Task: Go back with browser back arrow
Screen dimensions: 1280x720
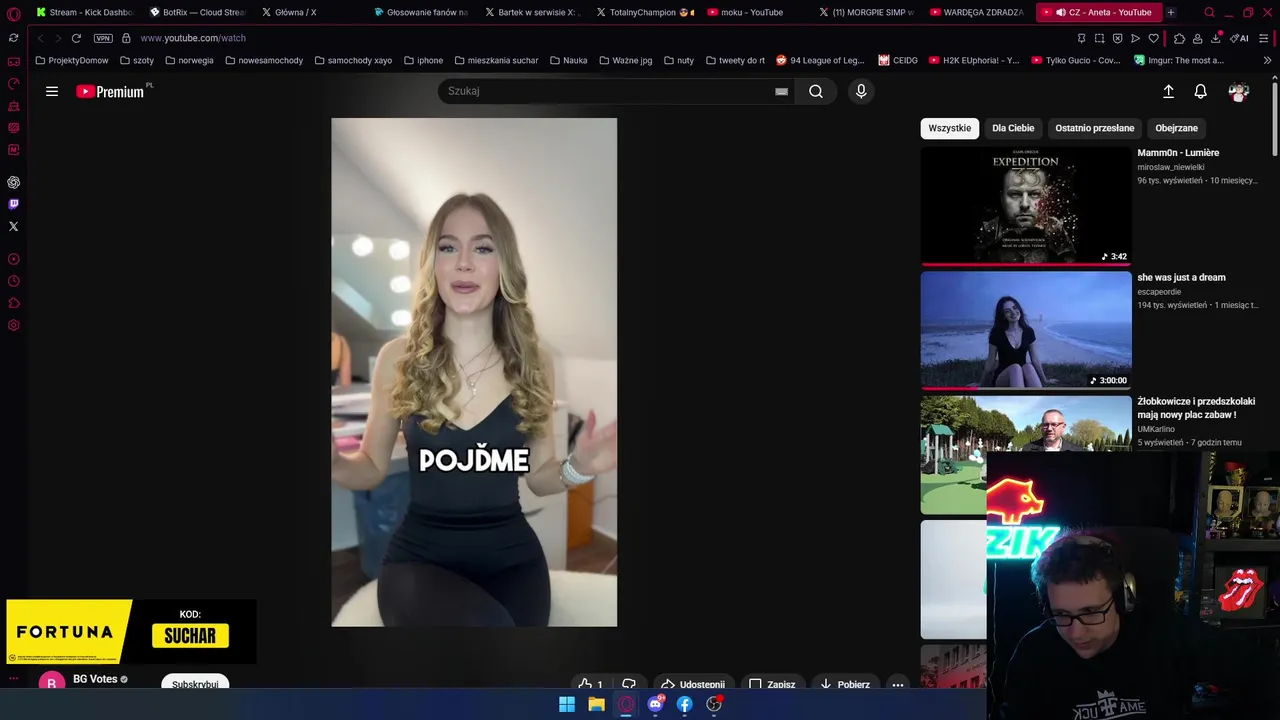Action: point(40,38)
